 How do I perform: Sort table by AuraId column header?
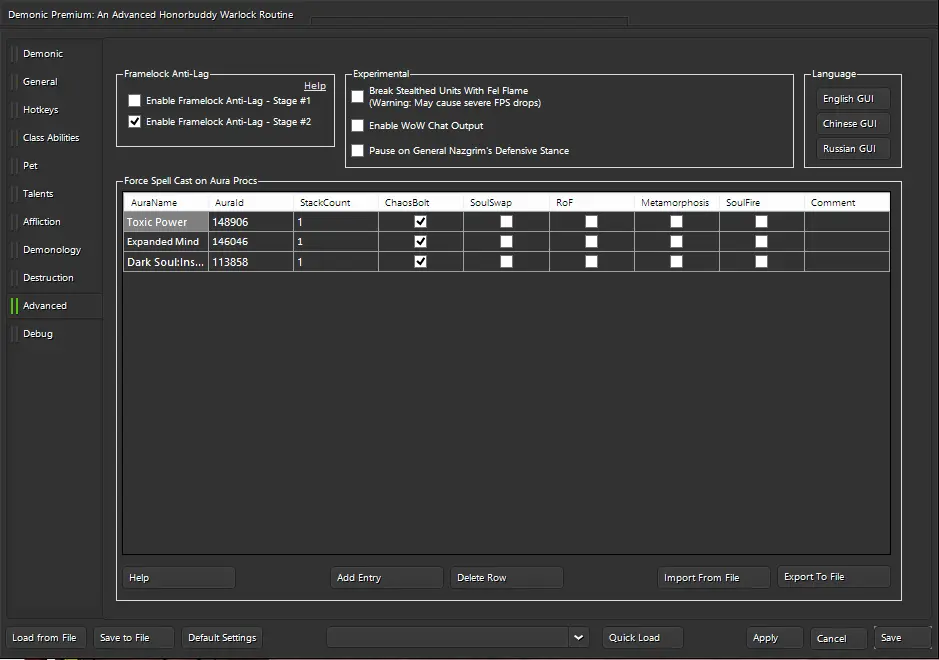click(251, 202)
